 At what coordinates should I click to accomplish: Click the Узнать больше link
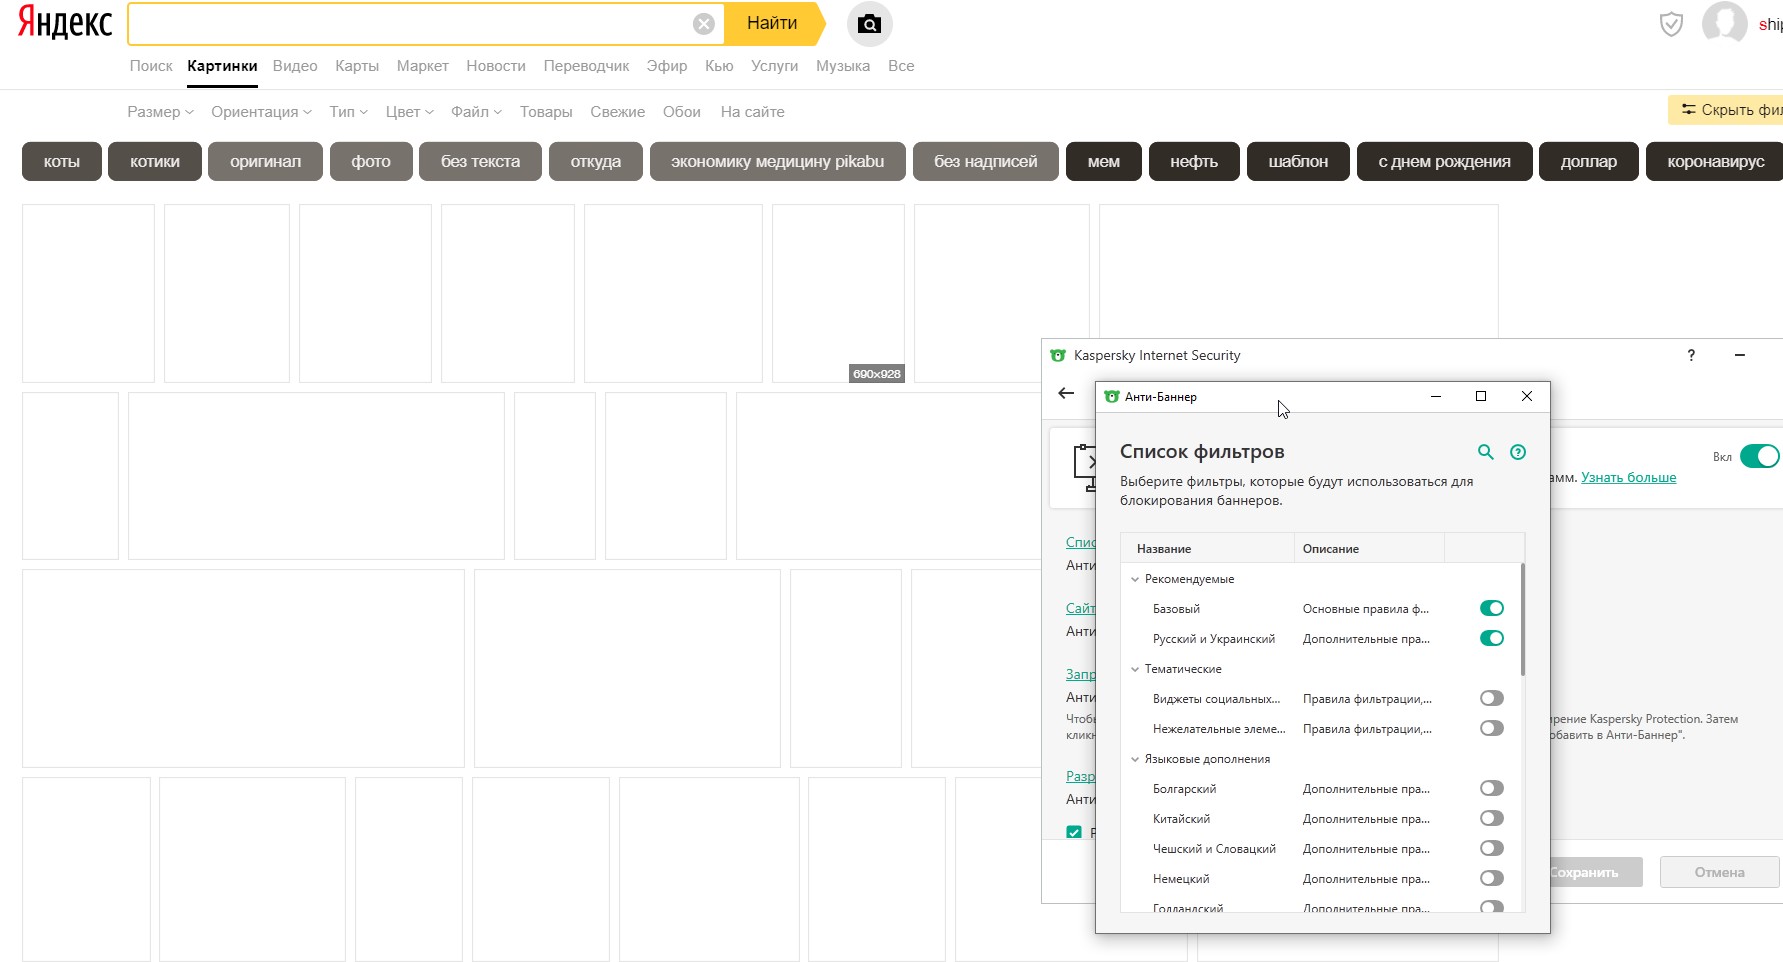click(x=1628, y=478)
